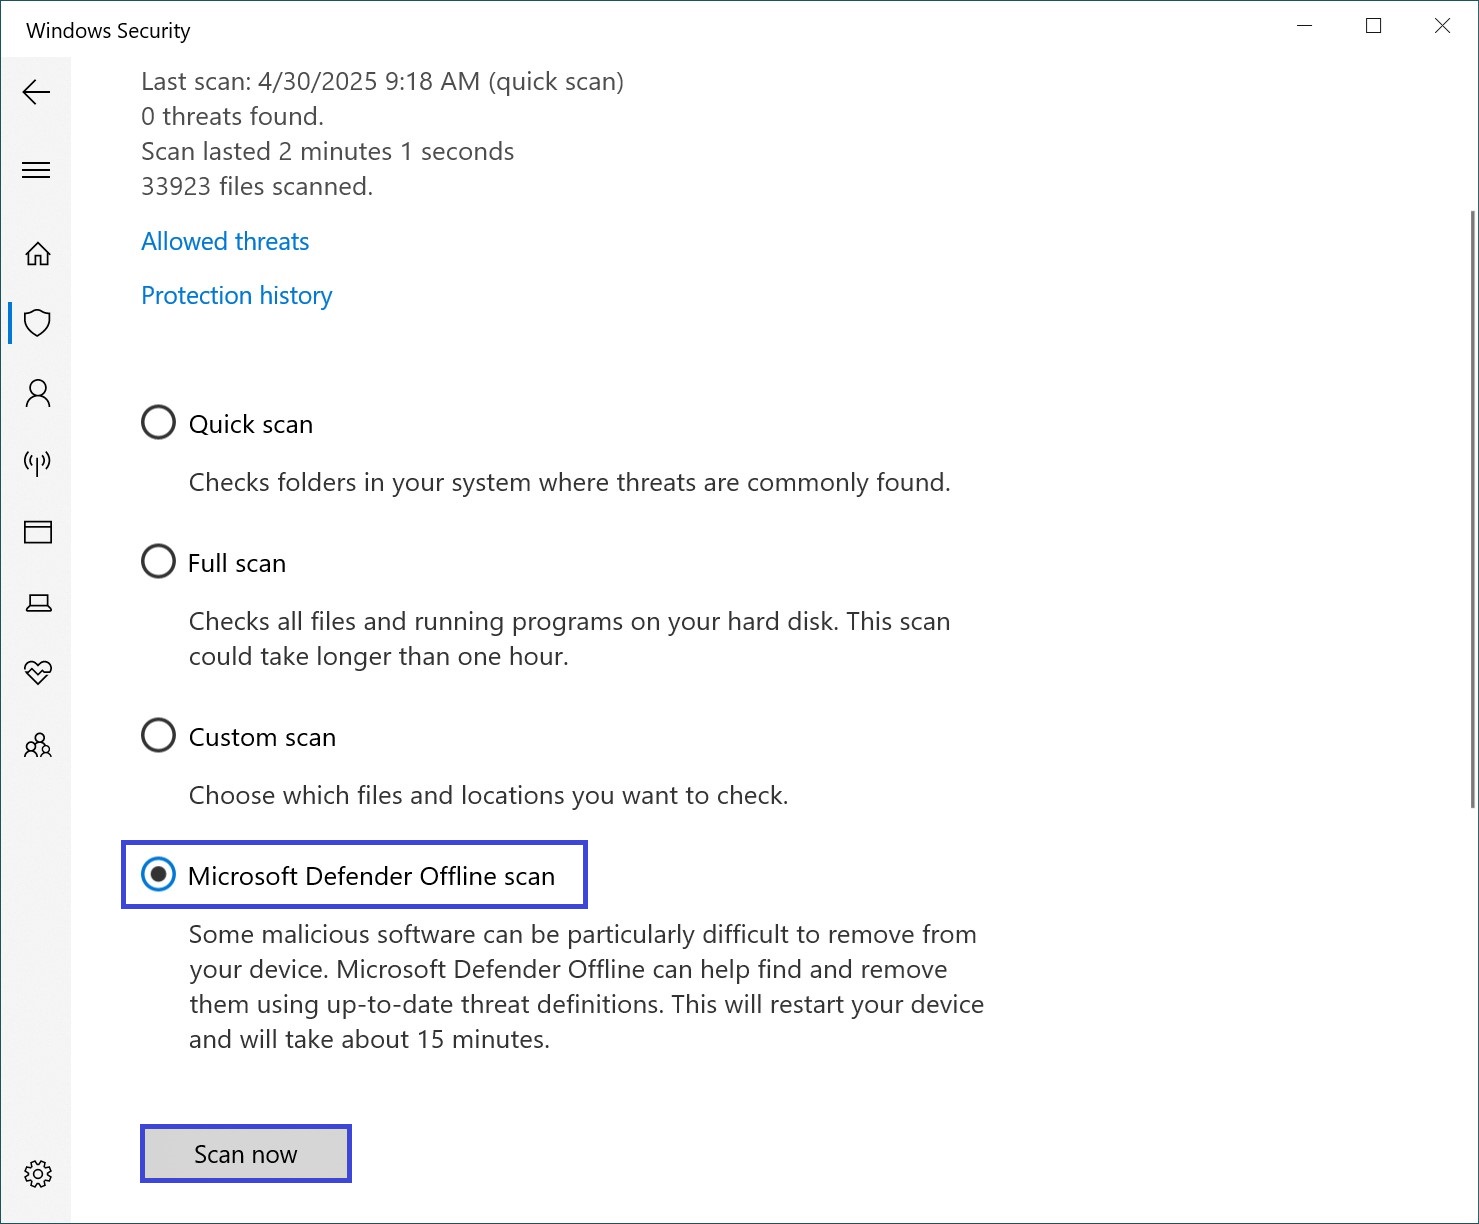Click the vertical scrollbar thumb
The height and width of the screenshot is (1224, 1479).
[1473, 509]
